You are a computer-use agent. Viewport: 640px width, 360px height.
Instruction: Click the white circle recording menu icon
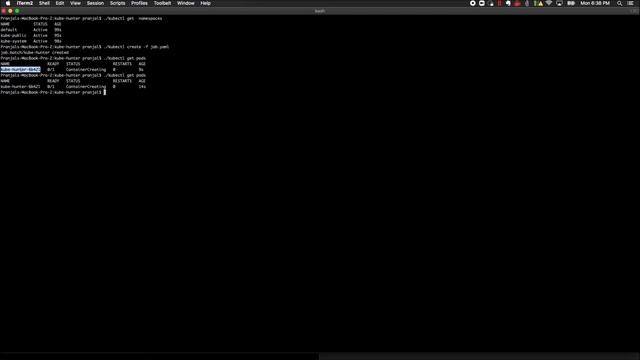point(473,3)
